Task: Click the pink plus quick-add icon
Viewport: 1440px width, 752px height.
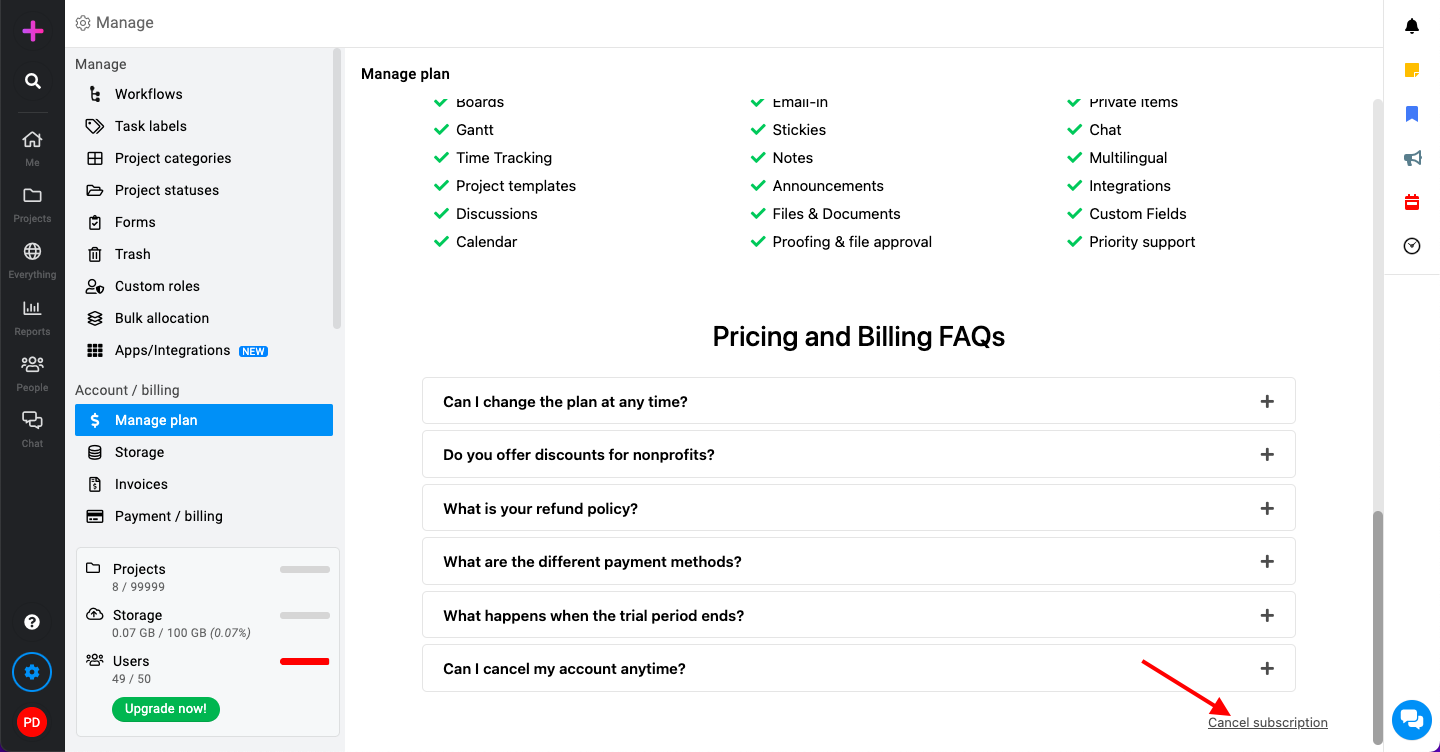Action: pyautogui.click(x=33, y=32)
